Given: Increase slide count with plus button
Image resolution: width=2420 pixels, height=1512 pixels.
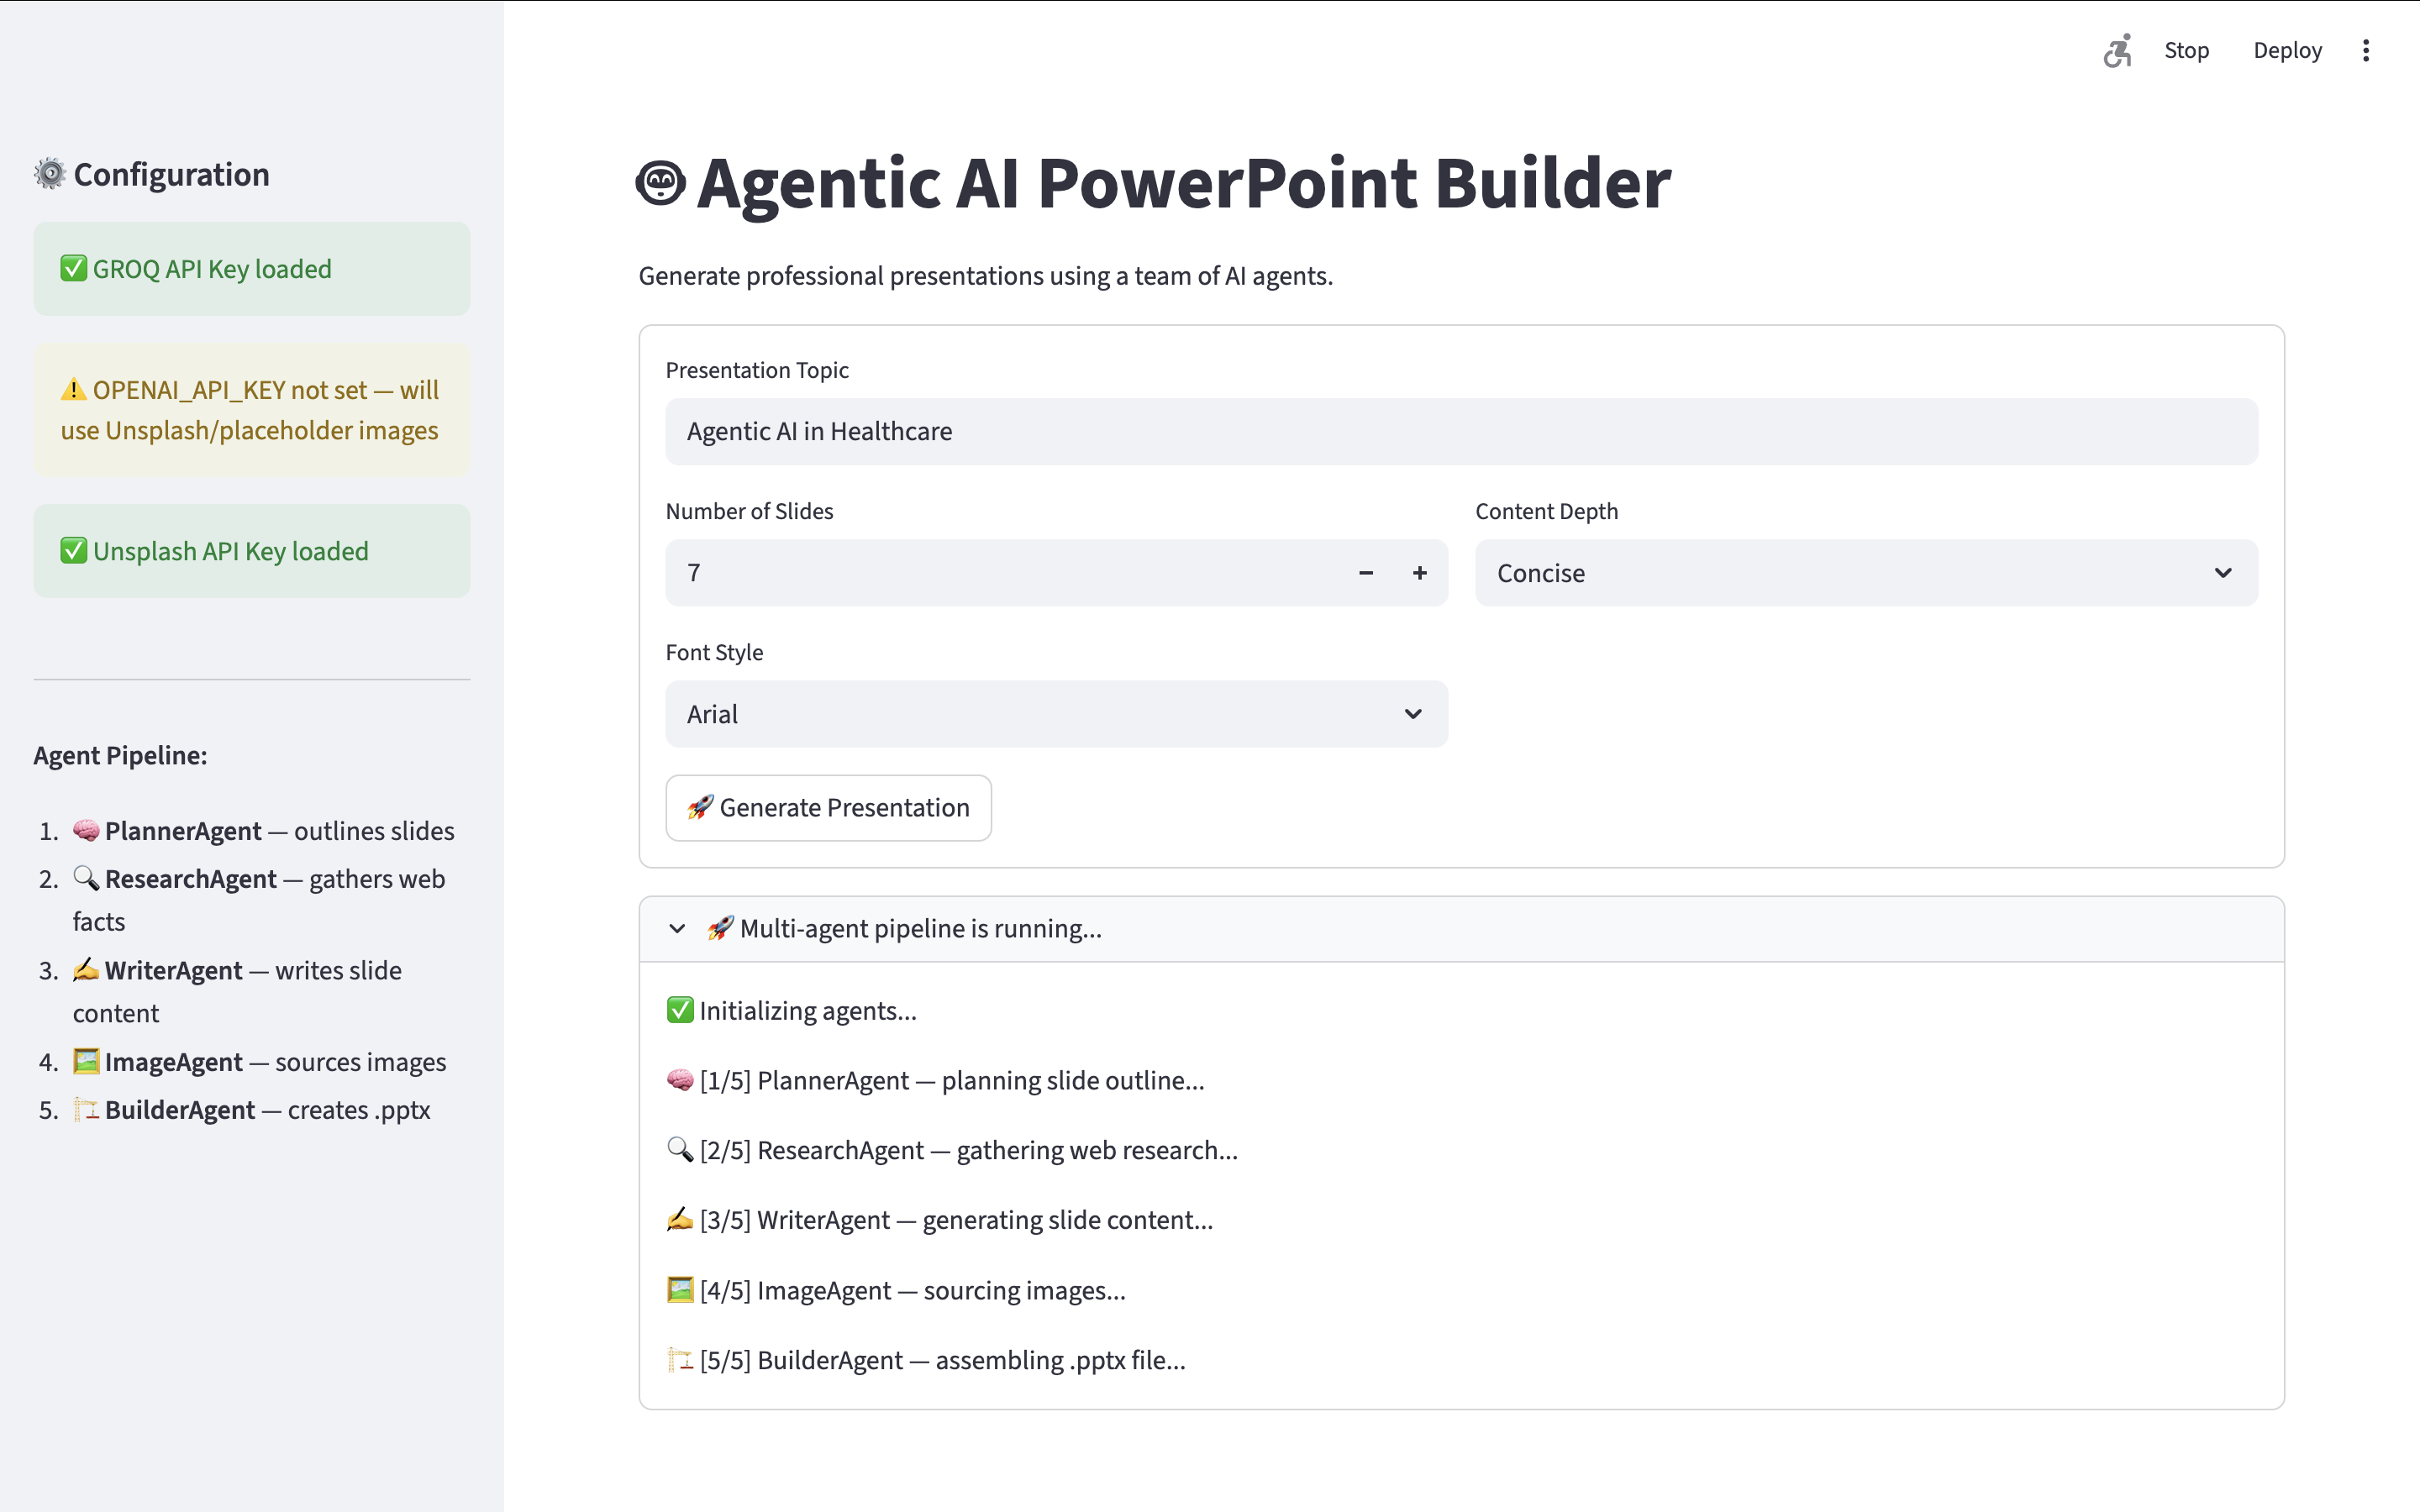Looking at the screenshot, I should click(x=1419, y=573).
